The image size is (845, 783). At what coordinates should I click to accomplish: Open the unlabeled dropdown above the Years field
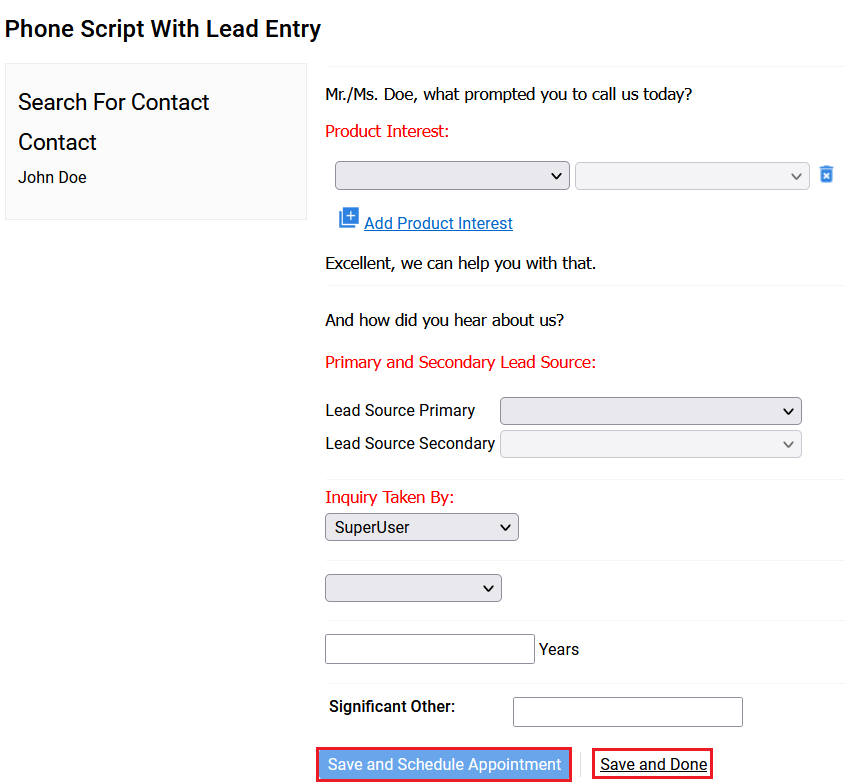click(x=413, y=588)
